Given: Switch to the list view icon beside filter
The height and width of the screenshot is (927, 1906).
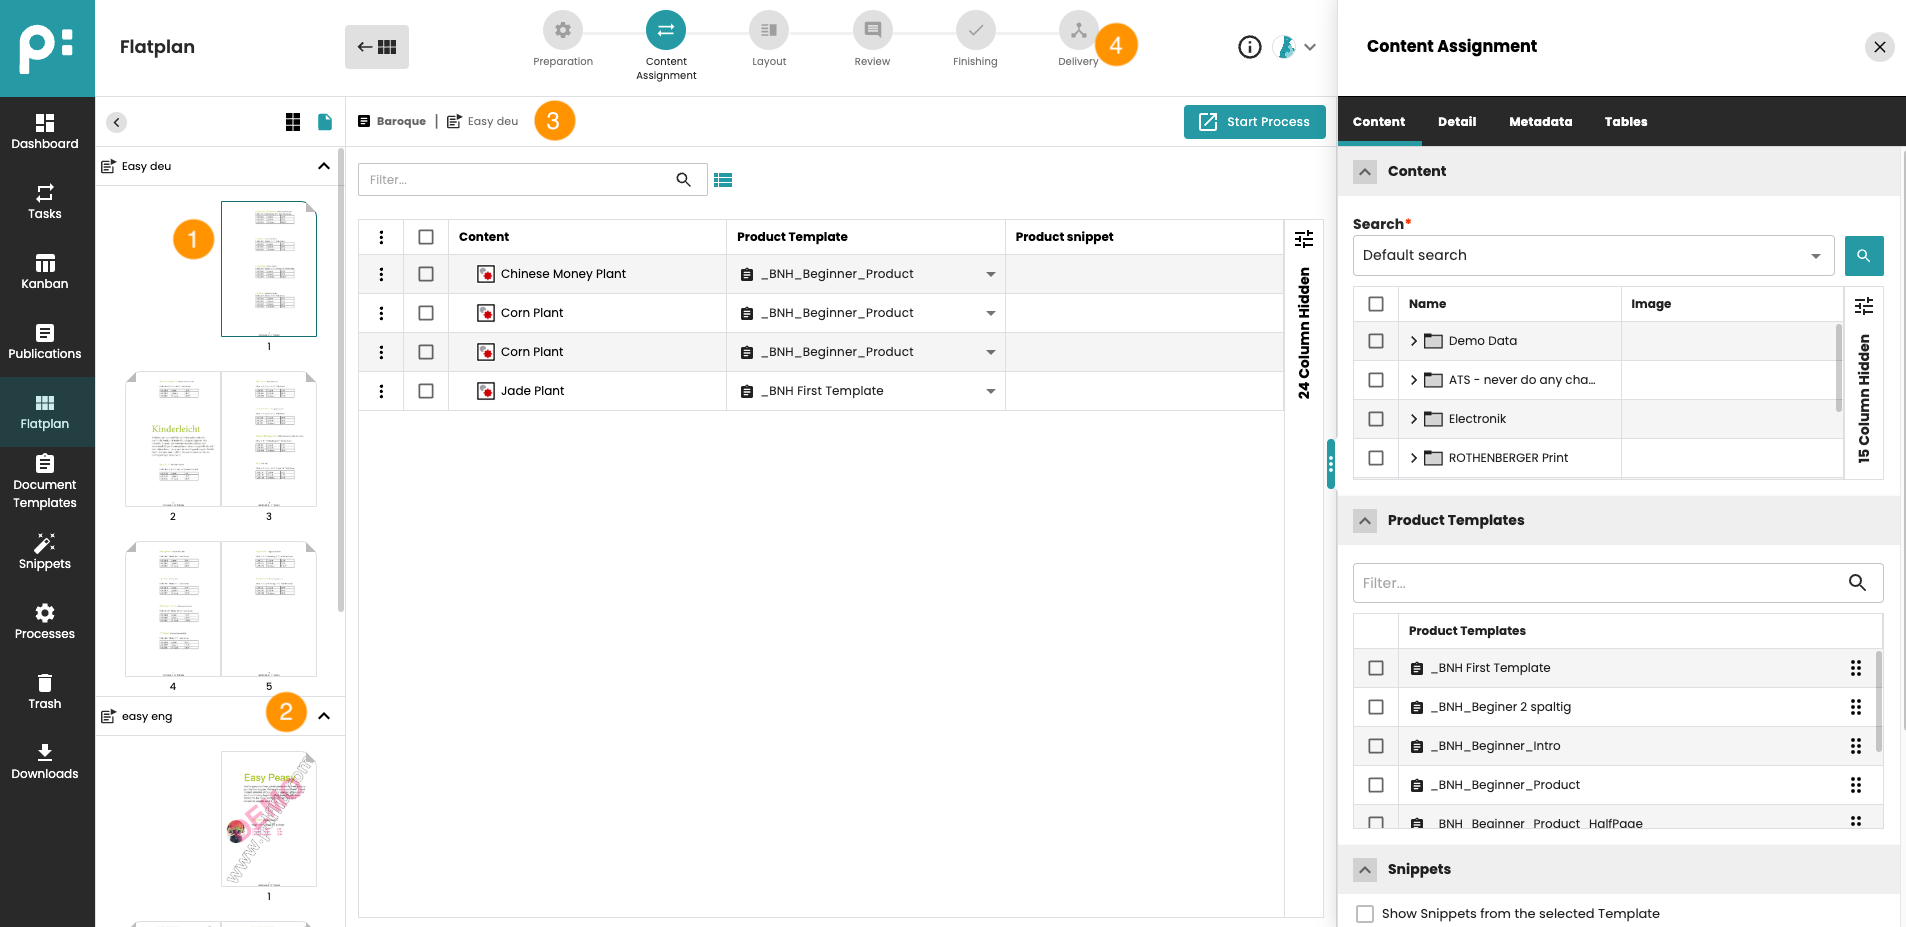Looking at the screenshot, I should [x=723, y=180].
